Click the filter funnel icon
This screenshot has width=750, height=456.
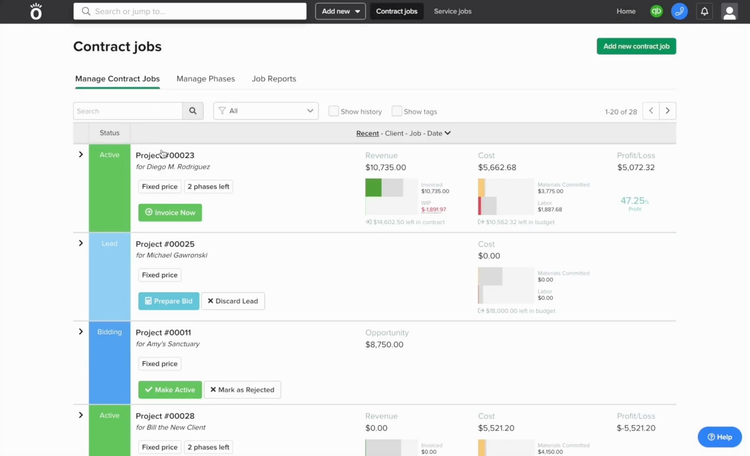(x=222, y=111)
